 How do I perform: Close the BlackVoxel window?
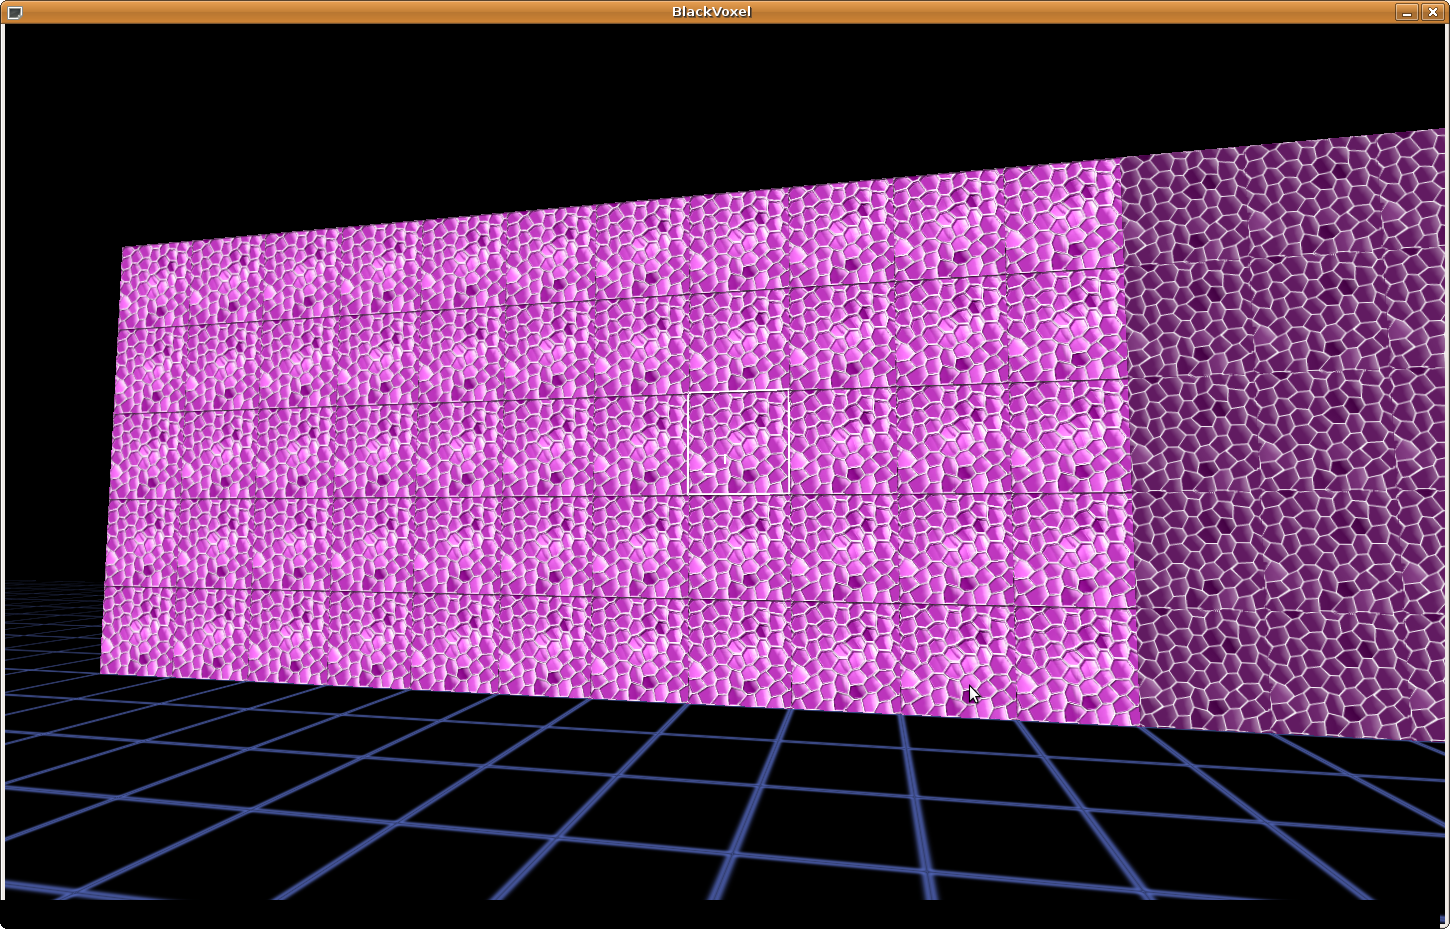point(1432,12)
